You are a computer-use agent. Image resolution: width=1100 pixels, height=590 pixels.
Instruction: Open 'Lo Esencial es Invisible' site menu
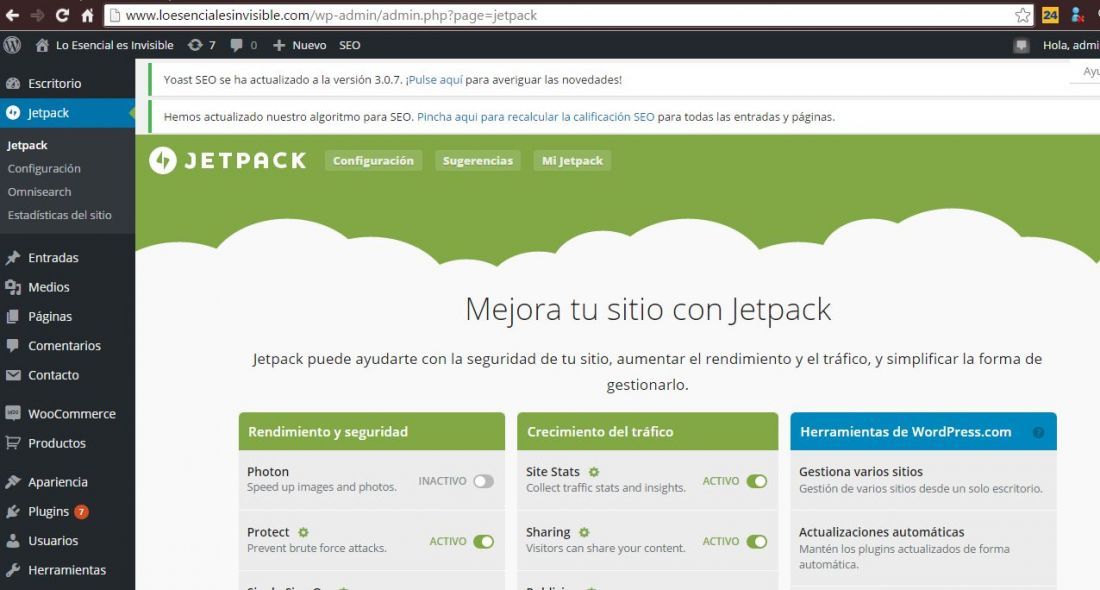coord(105,45)
